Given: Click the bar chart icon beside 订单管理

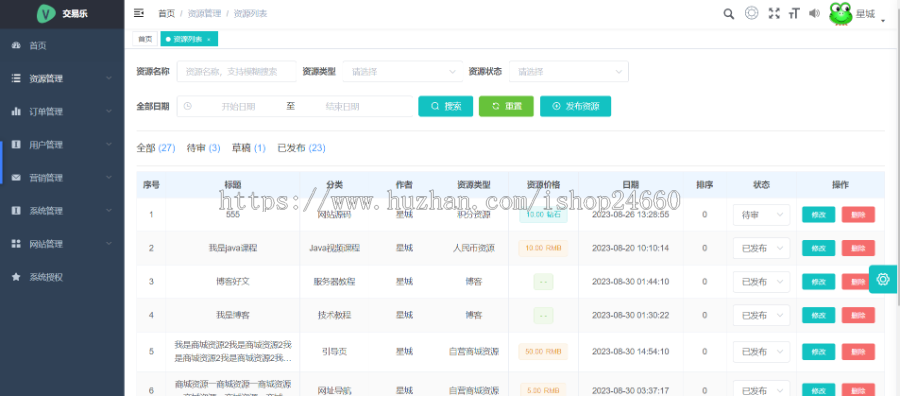Looking at the screenshot, I should pos(16,111).
